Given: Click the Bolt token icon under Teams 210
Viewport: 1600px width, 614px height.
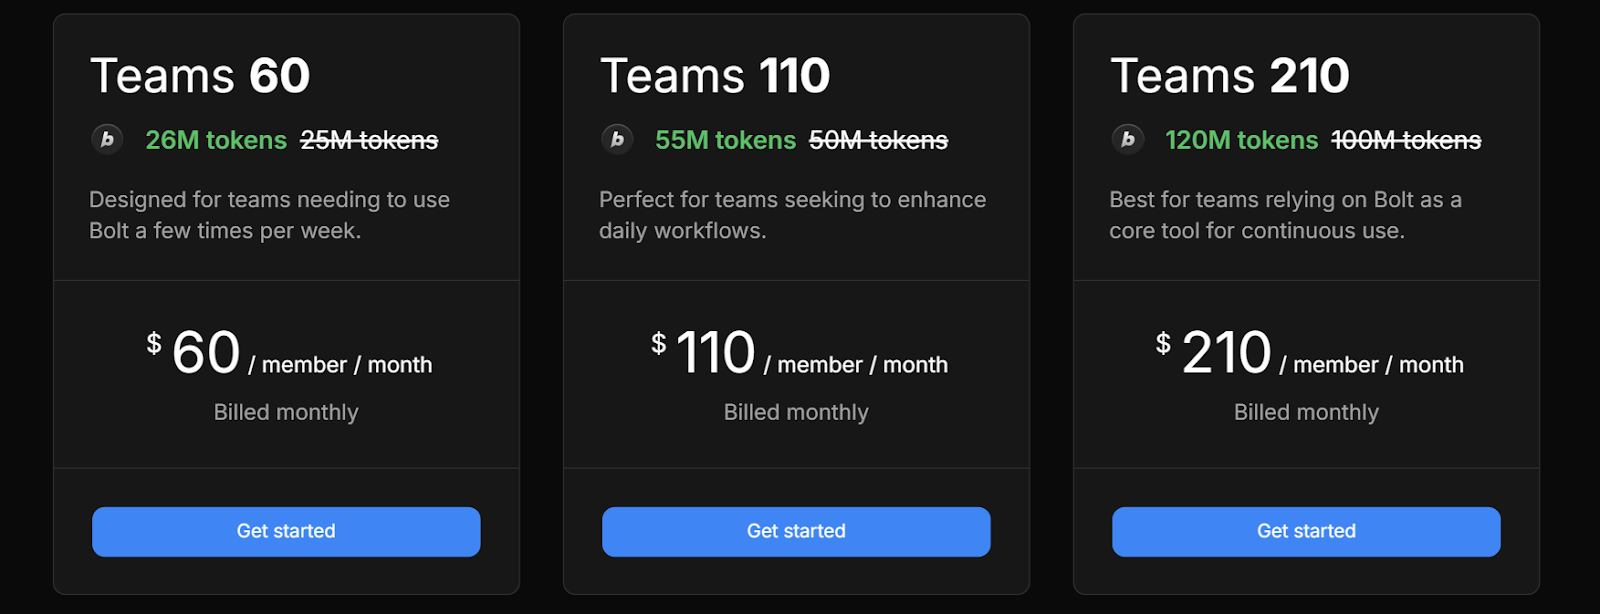Looking at the screenshot, I should coord(1127,139).
